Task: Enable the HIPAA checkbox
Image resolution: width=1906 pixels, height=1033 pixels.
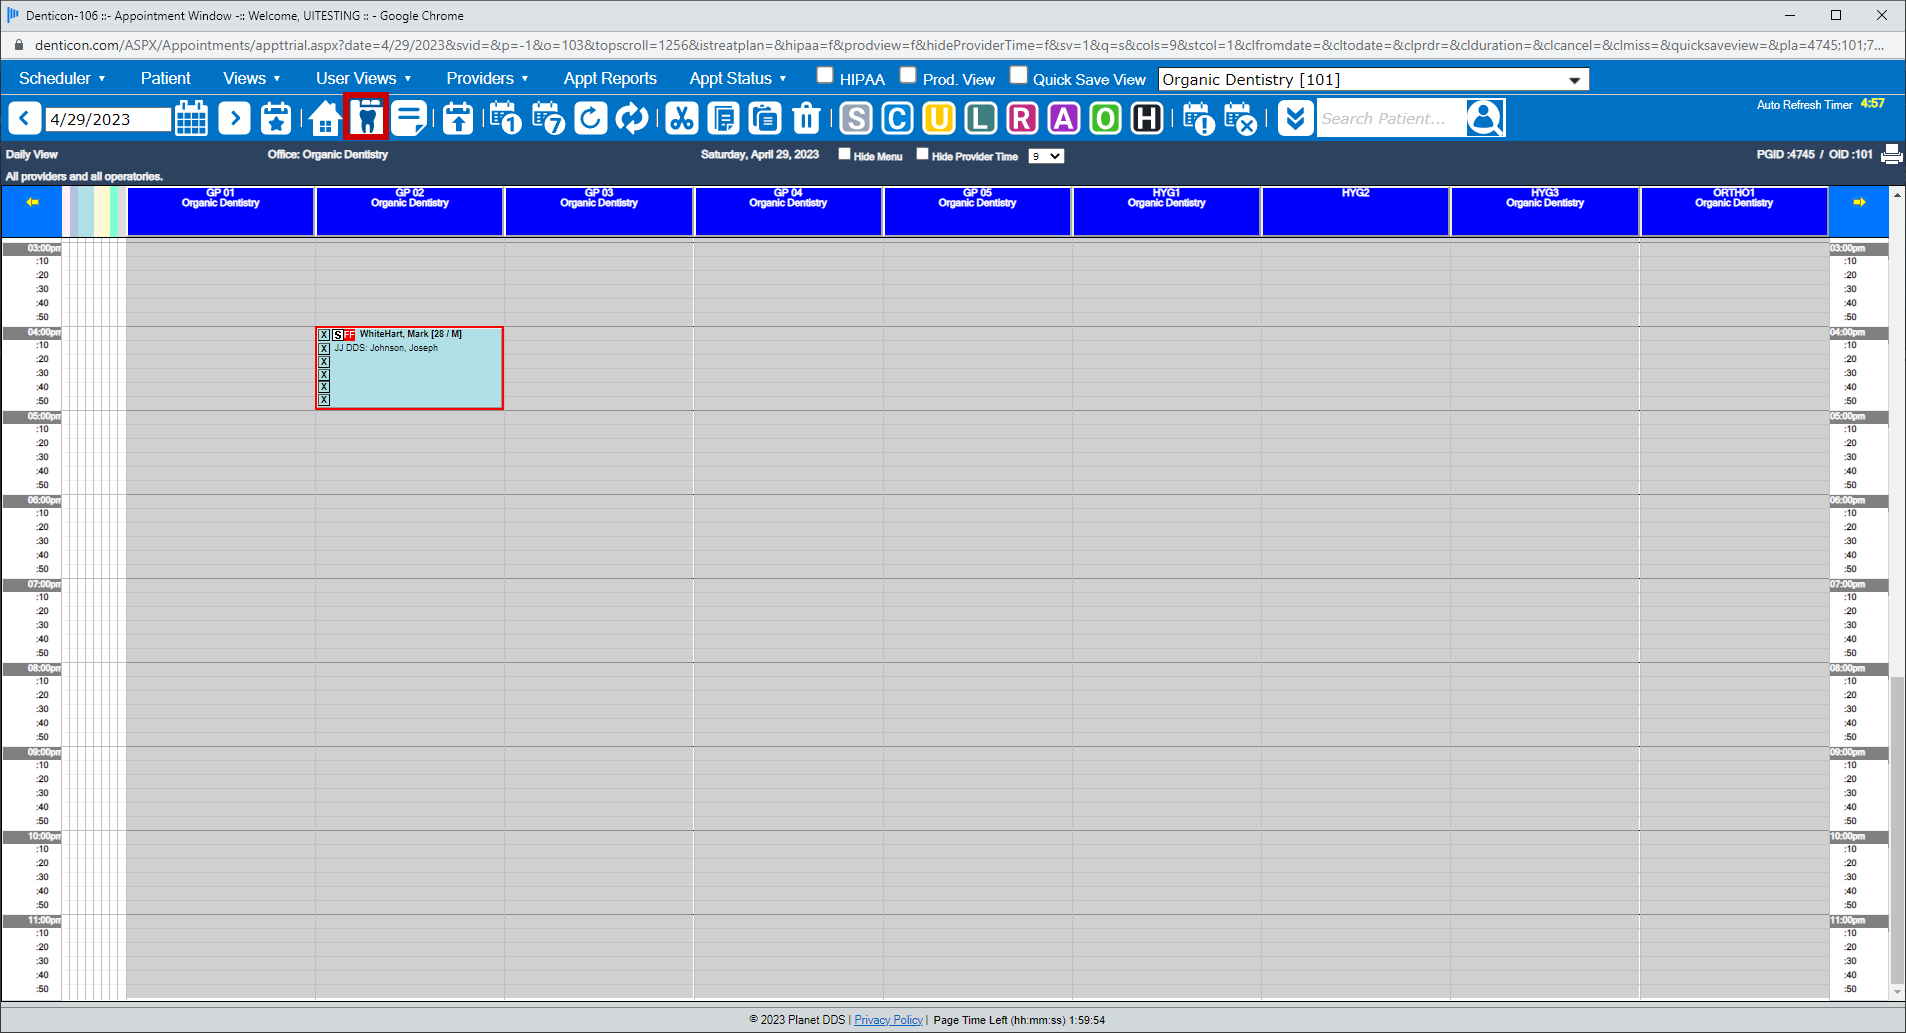Action: point(824,74)
